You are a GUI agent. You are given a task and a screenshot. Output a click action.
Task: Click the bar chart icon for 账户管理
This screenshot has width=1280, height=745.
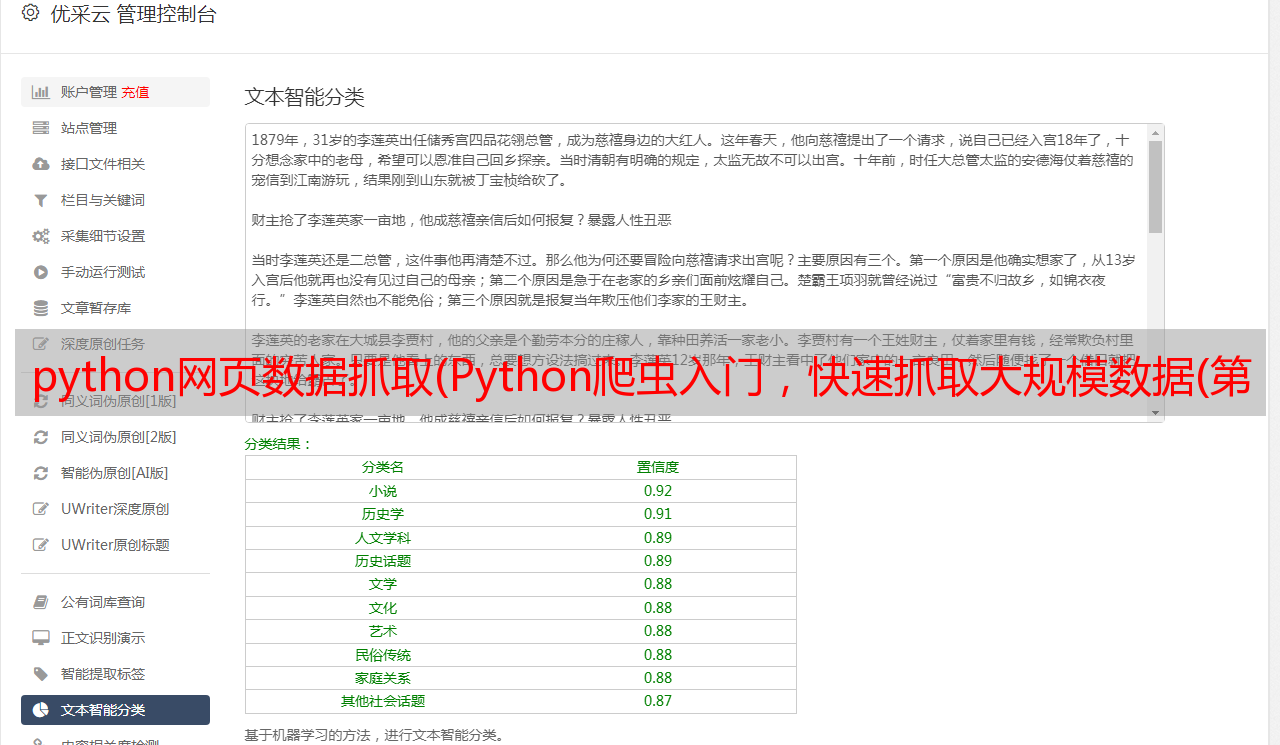[41, 92]
